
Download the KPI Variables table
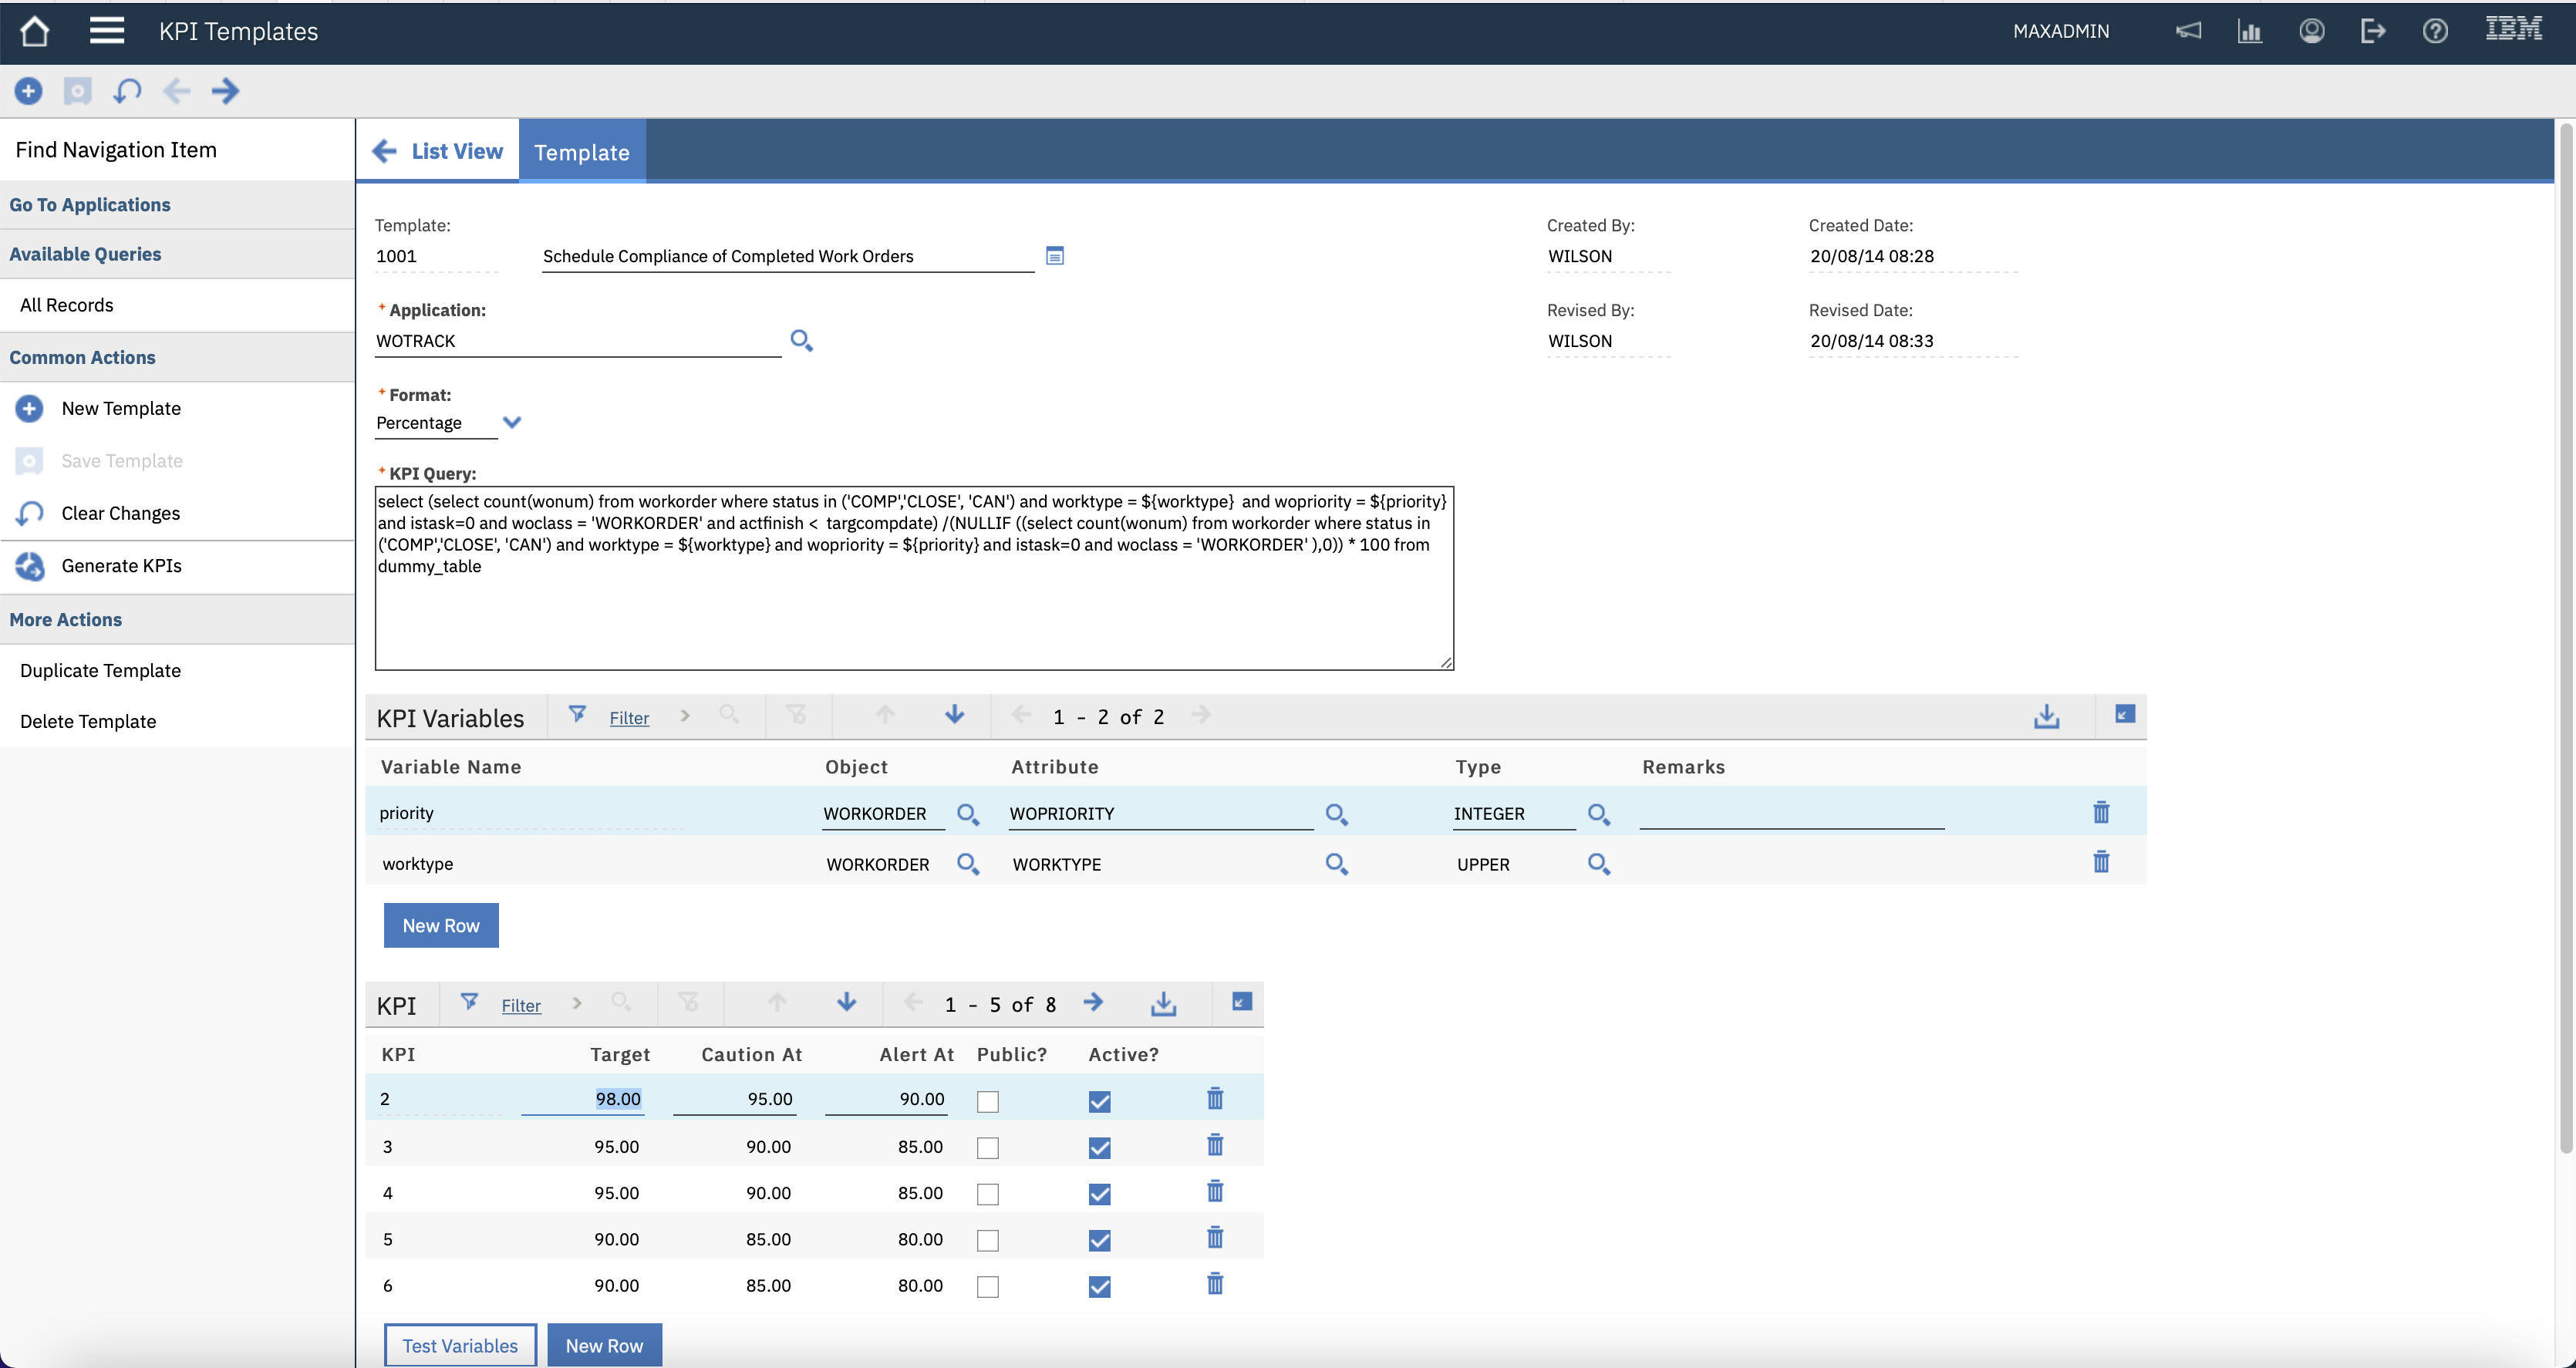(2046, 716)
